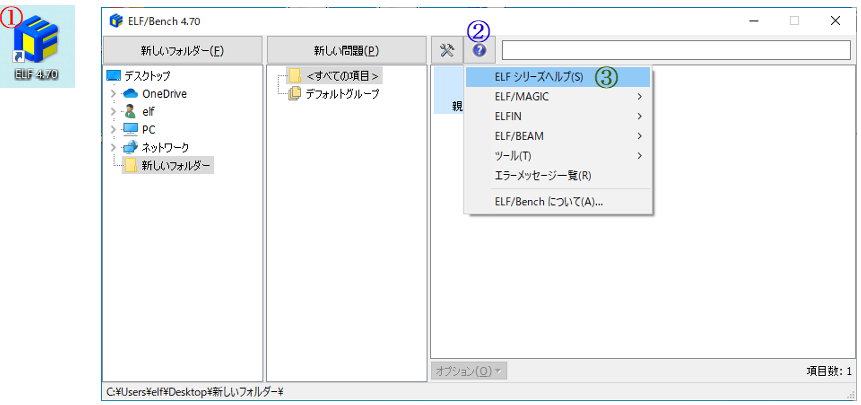This screenshot has width=861, height=405.
Task: Click the PC computer icon
Action: pyautogui.click(x=131, y=130)
